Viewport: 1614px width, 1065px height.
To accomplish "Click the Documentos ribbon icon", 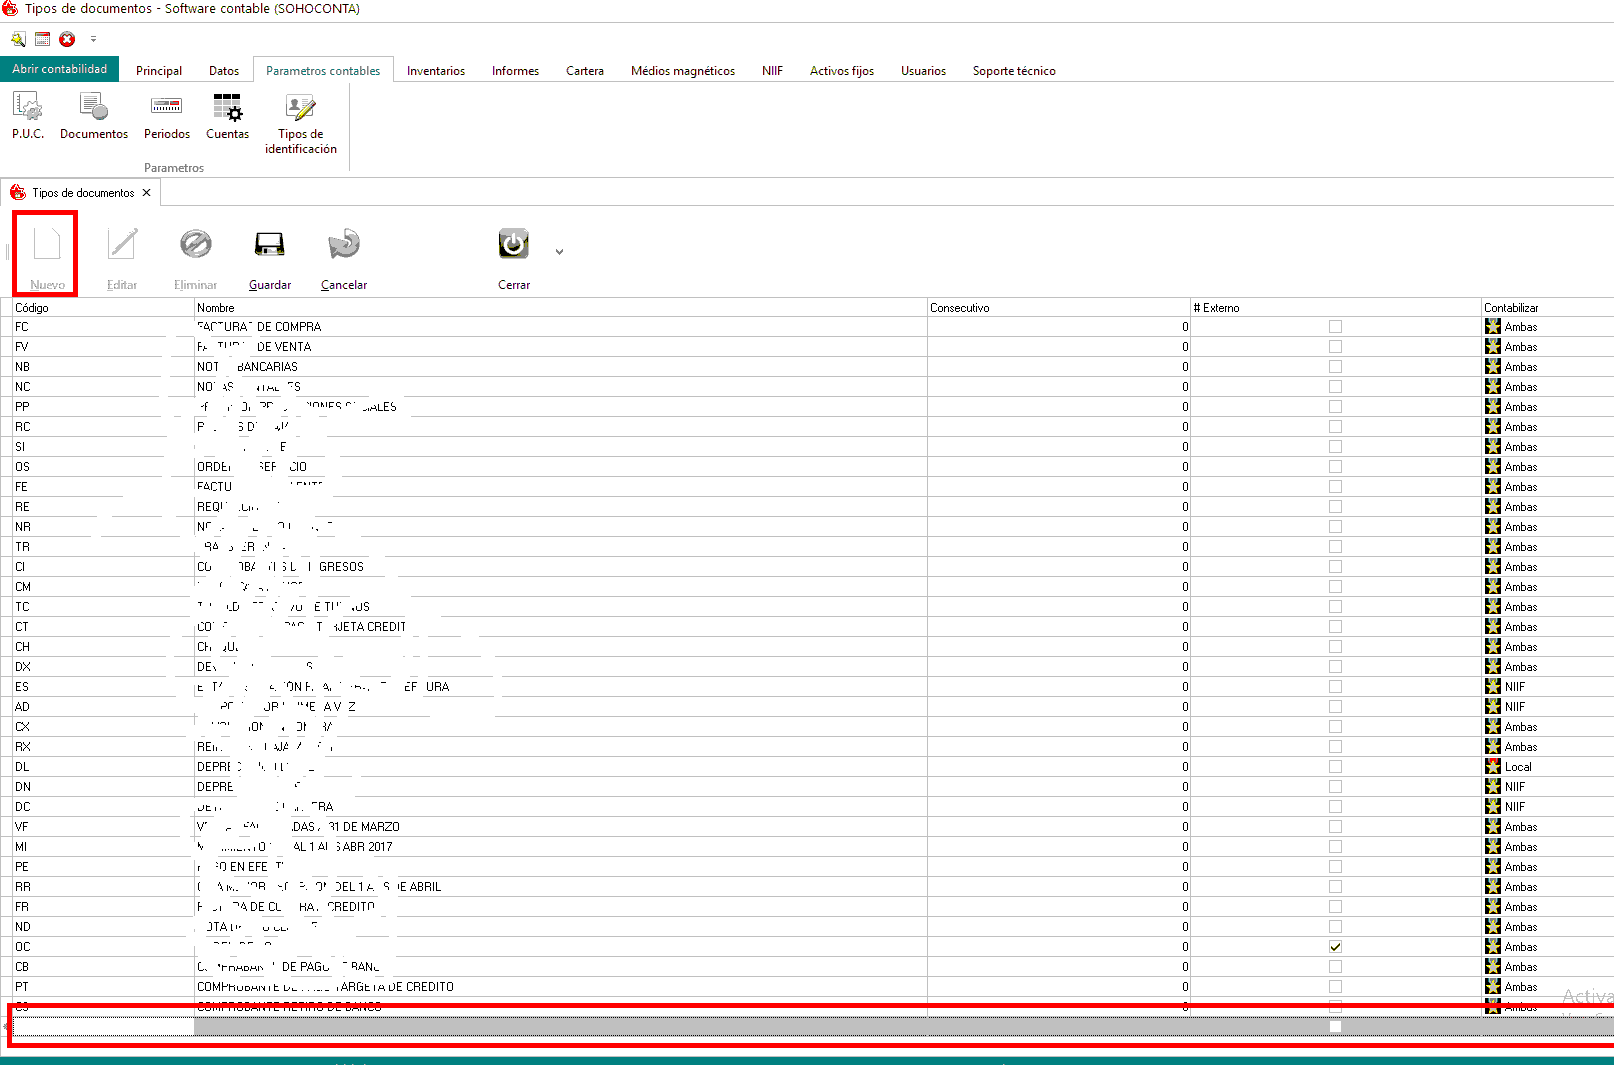I will click(x=94, y=107).
